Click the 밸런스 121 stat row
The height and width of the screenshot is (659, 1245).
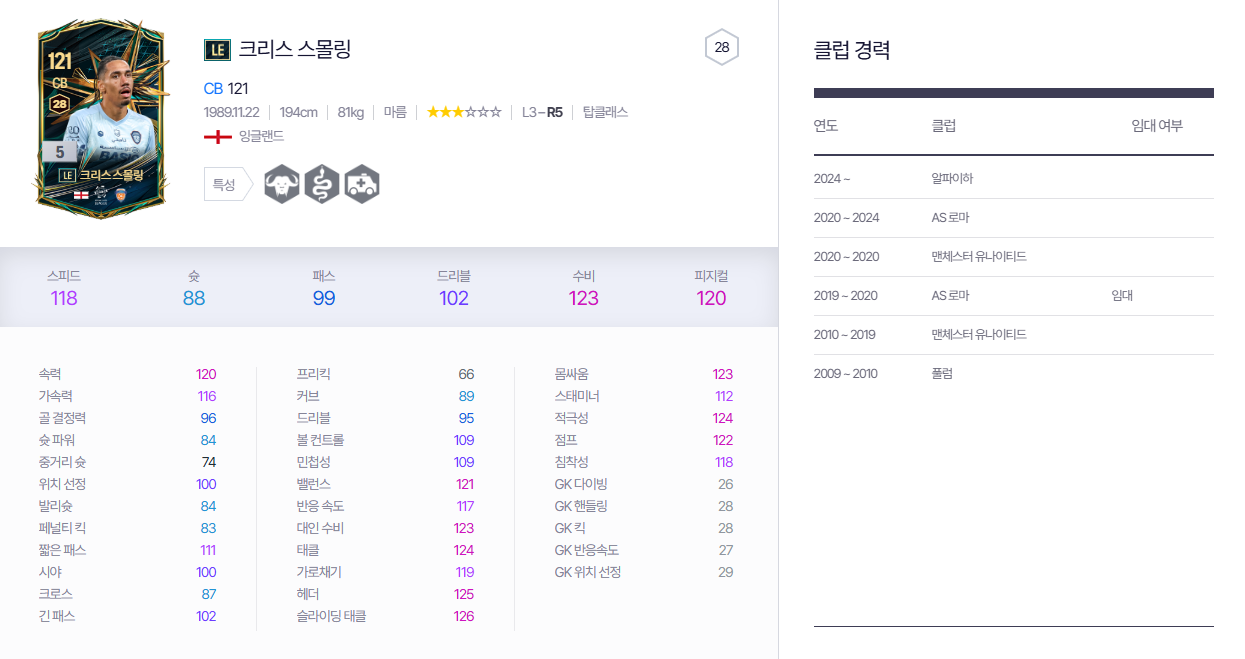coord(385,484)
